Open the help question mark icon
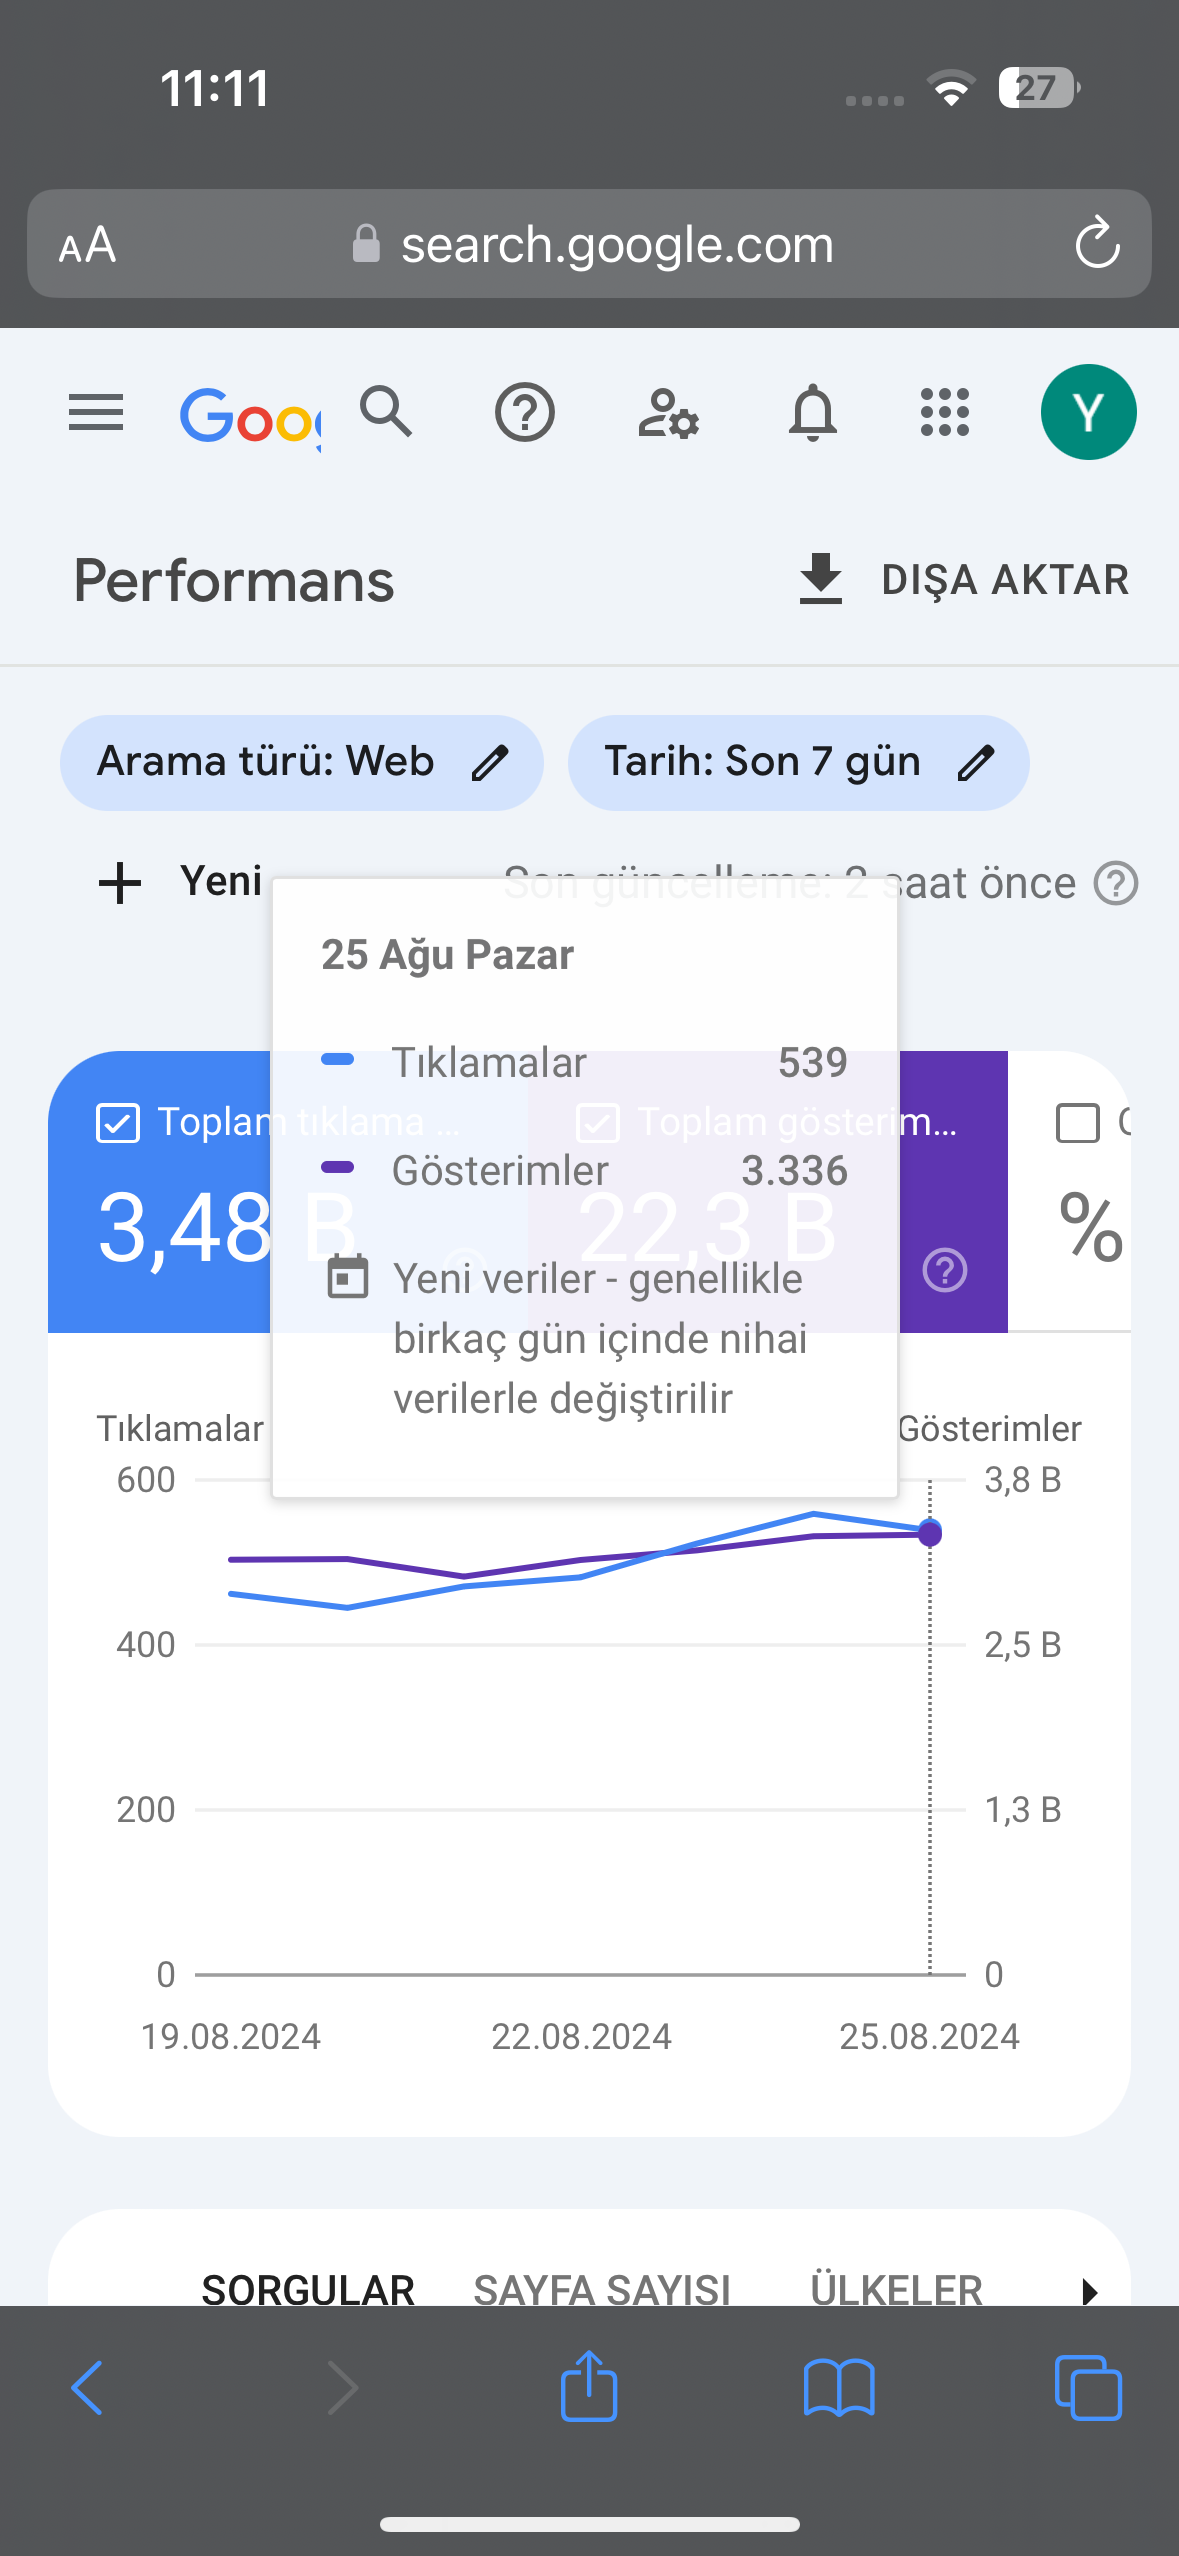The image size is (1179, 2556). (x=525, y=412)
